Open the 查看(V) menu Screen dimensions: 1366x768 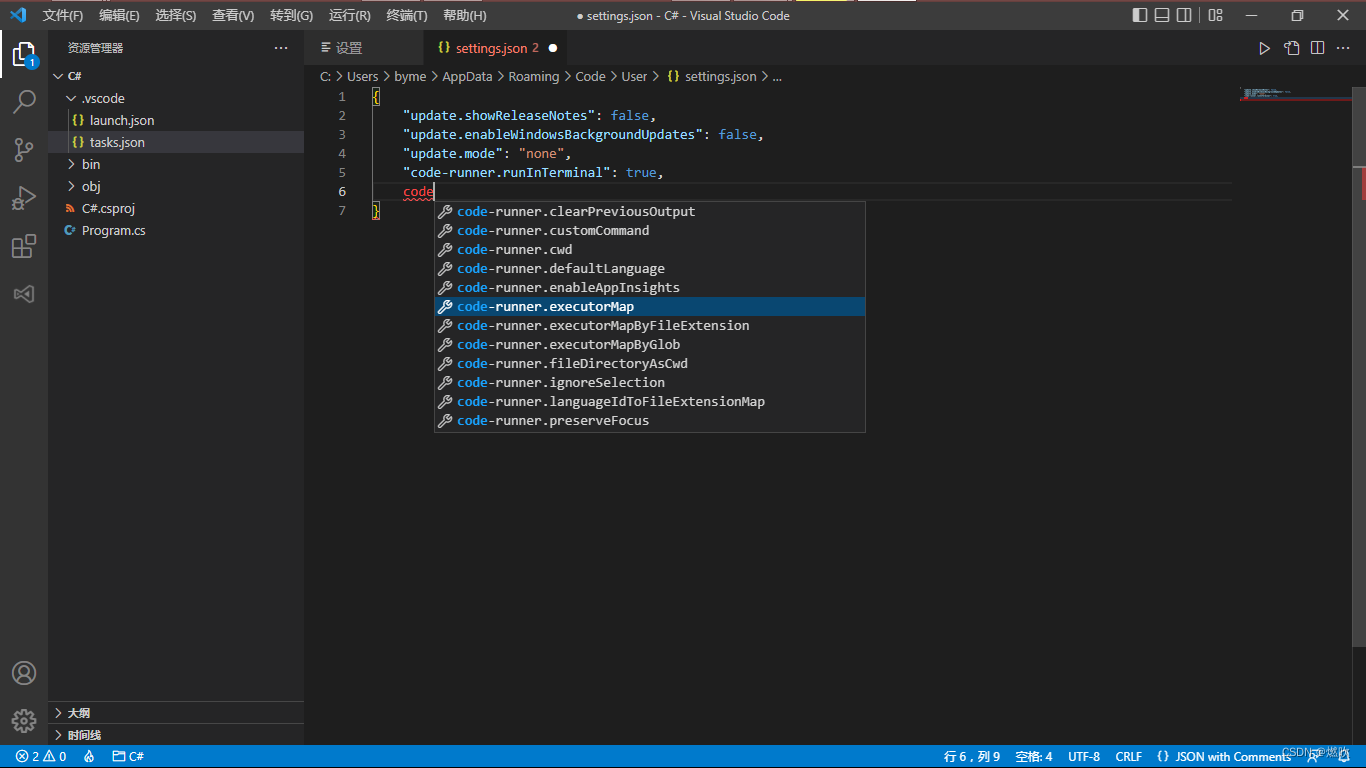click(233, 16)
